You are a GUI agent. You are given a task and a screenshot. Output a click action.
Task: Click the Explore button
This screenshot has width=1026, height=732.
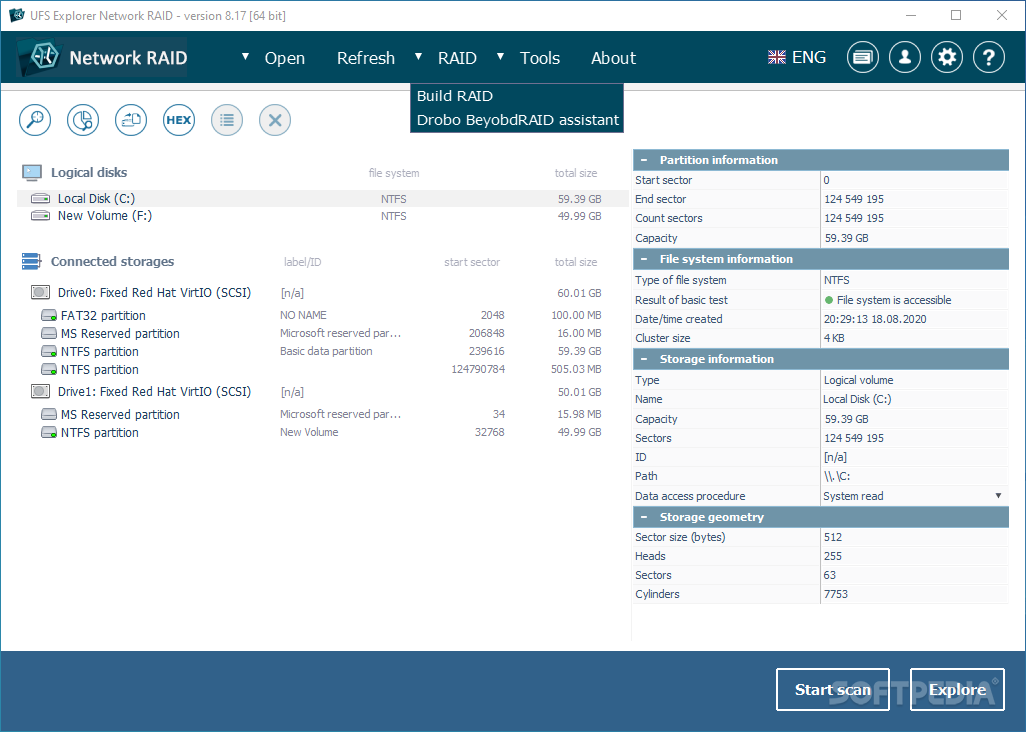[957, 689]
